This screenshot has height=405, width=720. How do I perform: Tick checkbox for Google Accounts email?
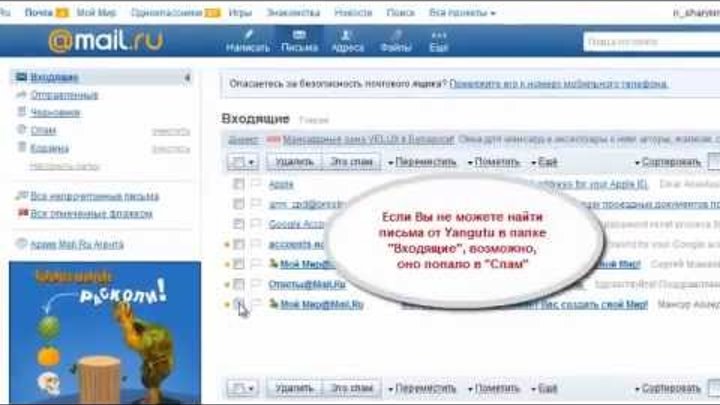tap(238, 224)
